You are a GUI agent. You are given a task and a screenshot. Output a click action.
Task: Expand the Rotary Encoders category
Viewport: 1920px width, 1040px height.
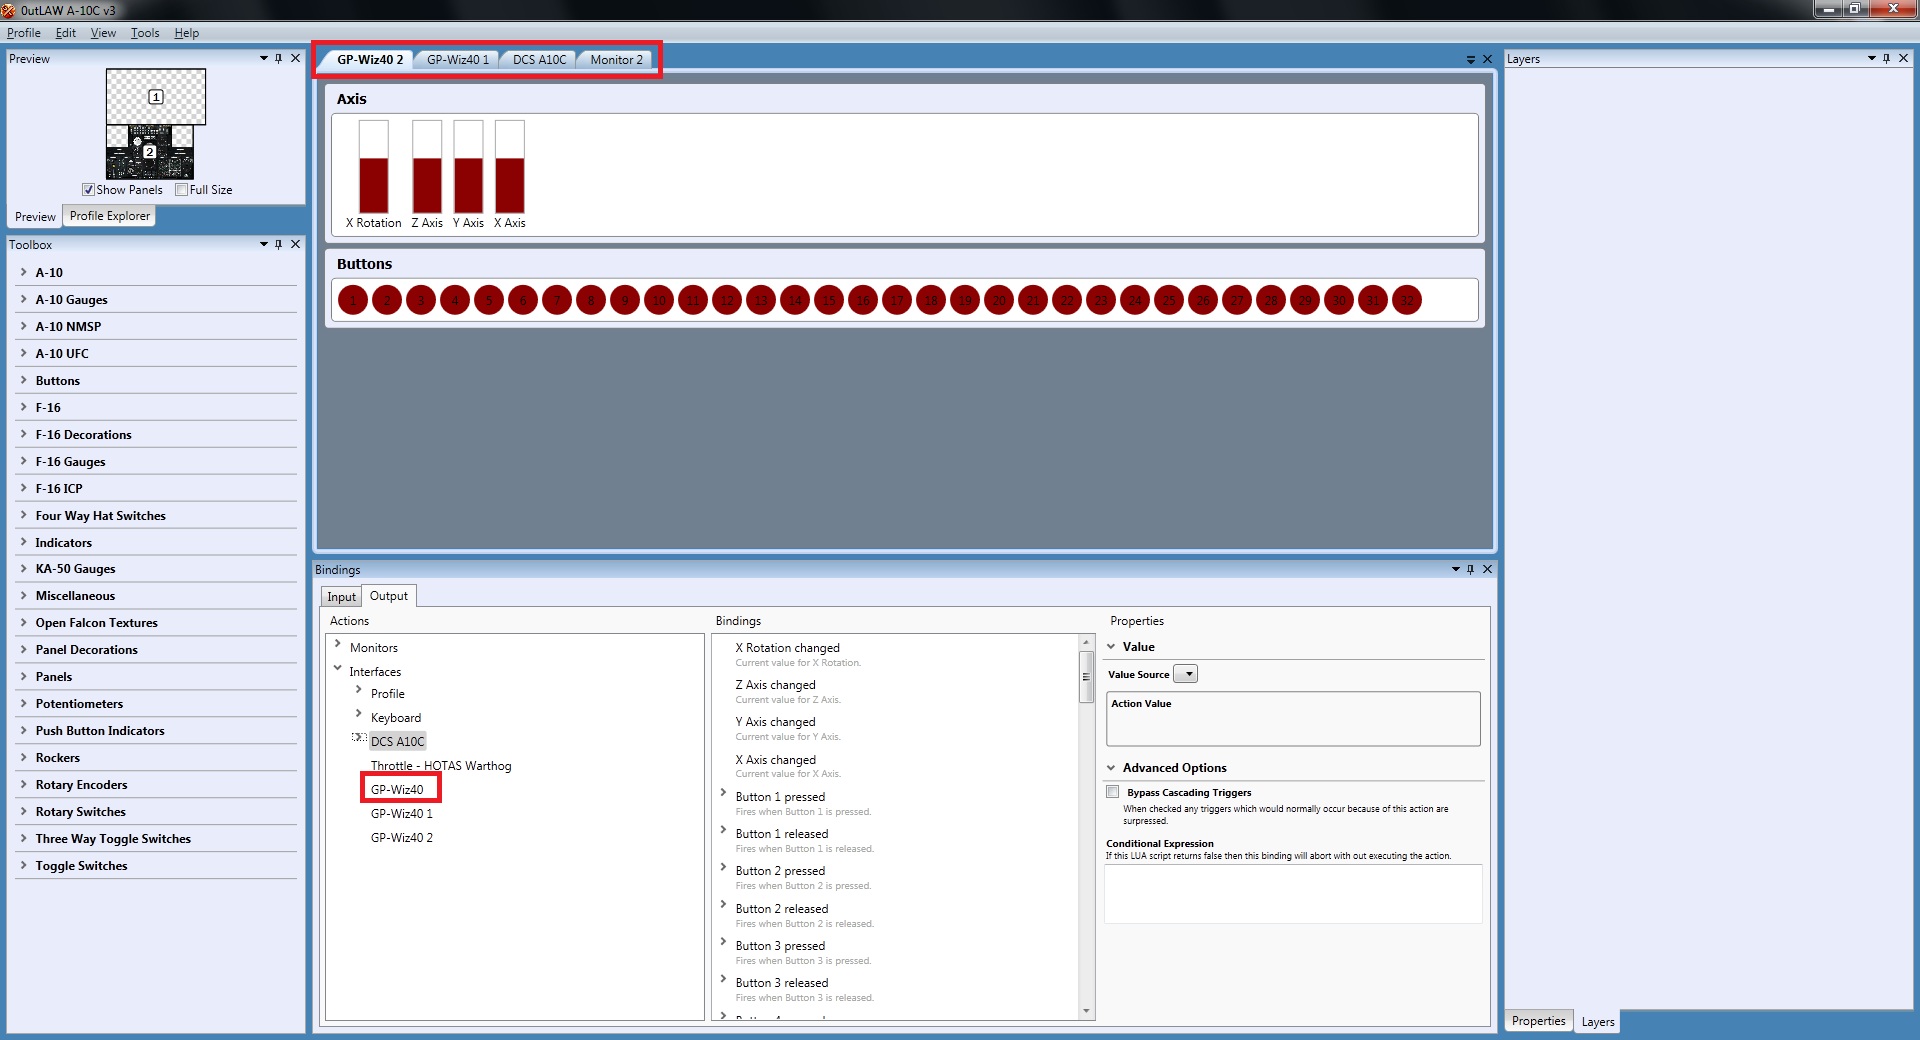(23, 785)
